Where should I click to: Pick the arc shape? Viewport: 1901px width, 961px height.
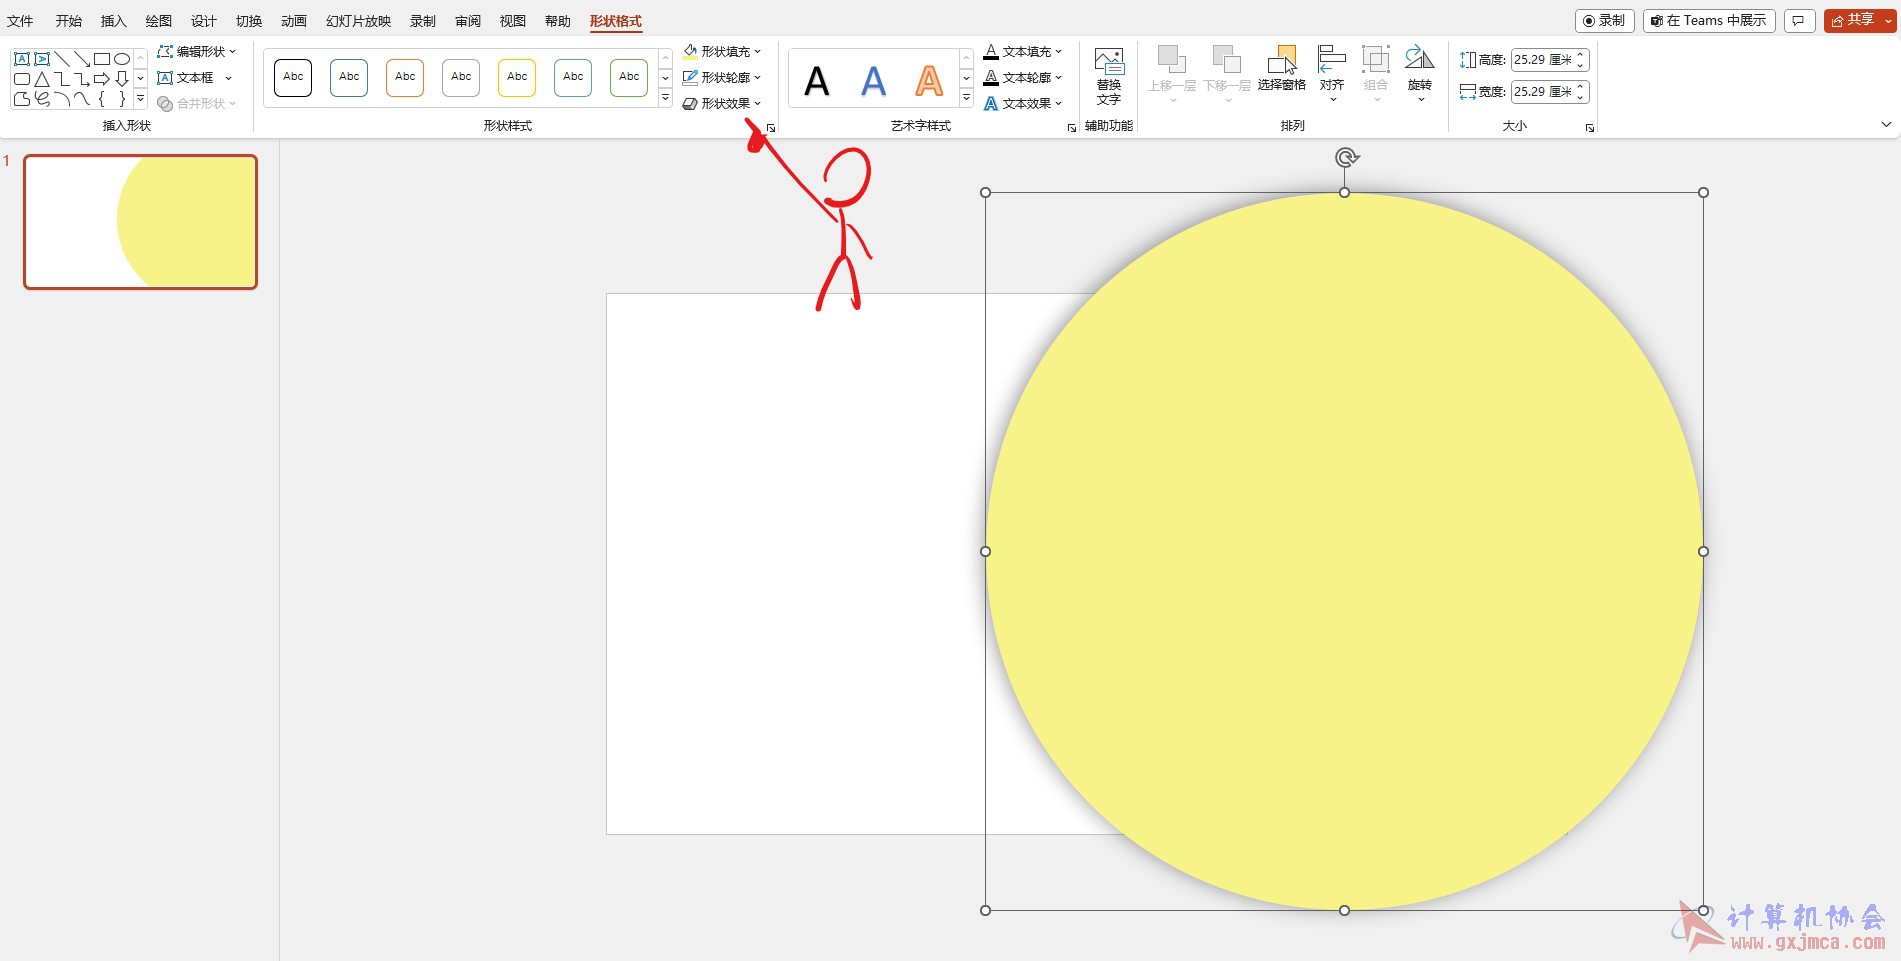(x=61, y=99)
